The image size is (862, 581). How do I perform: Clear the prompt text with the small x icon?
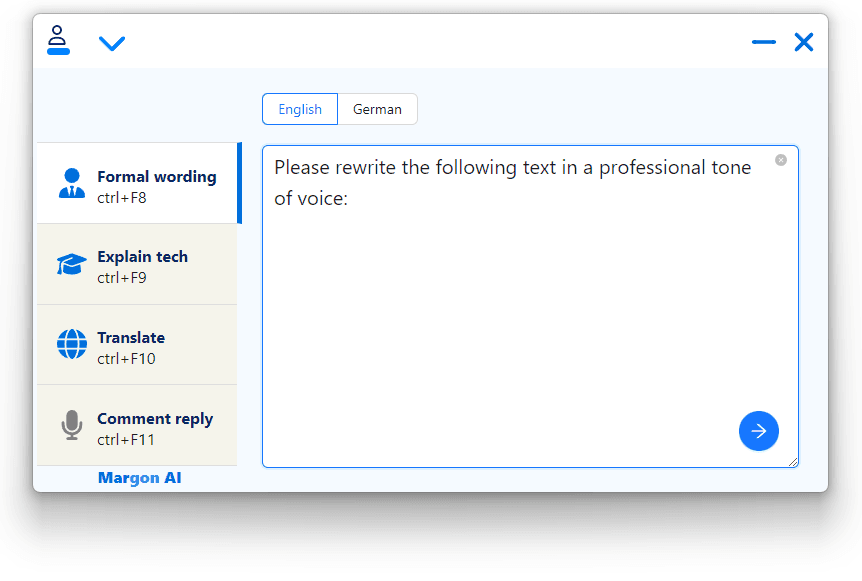point(781,160)
